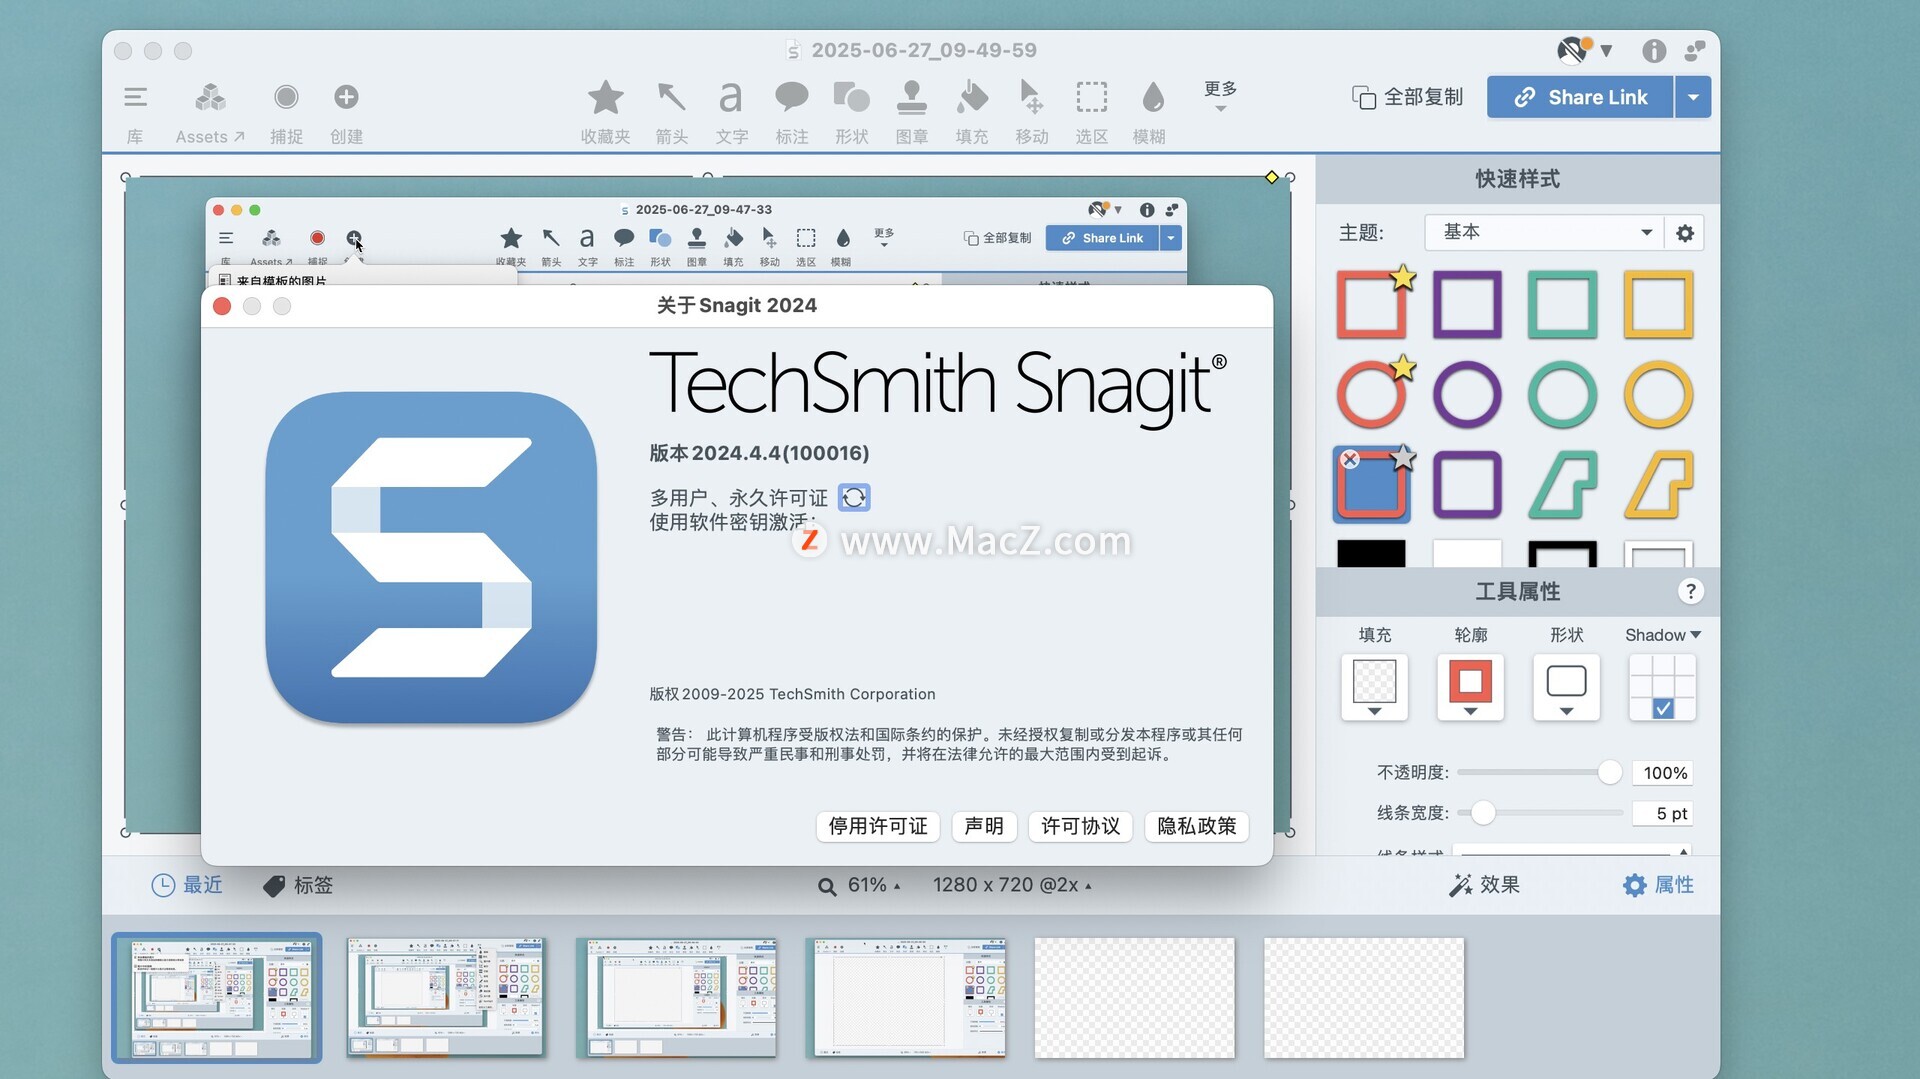
Task: Open the More (更多) tools menu
Action: (1220, 96)
